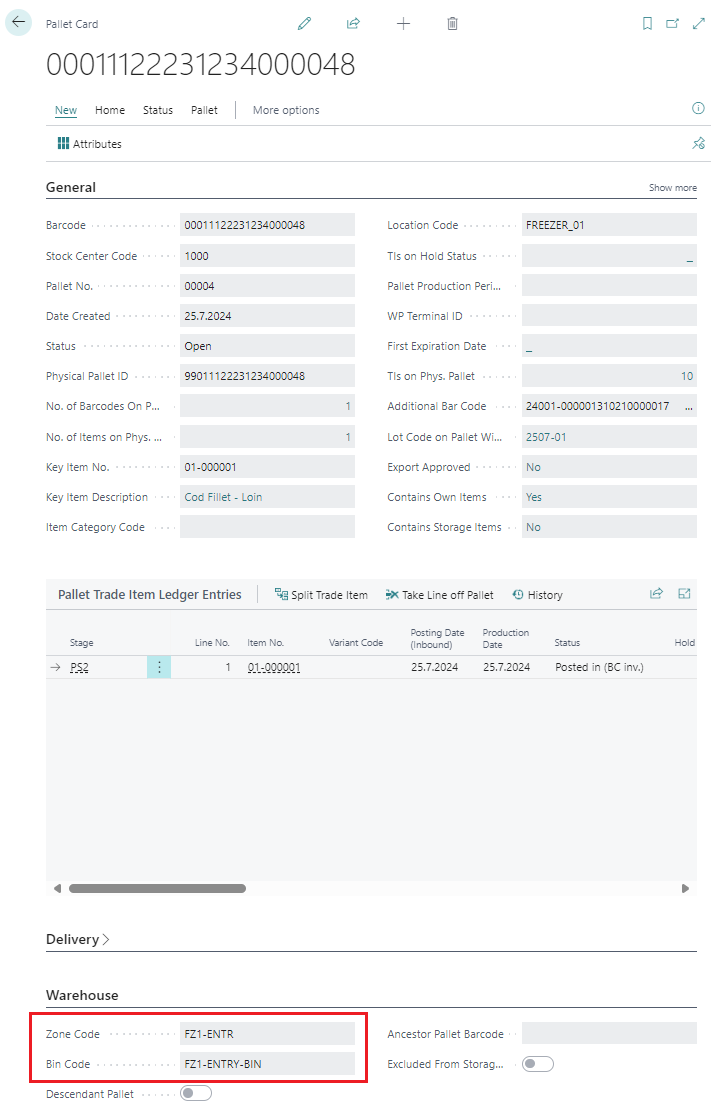Click the information circle icon

click(x=698, y=108)
